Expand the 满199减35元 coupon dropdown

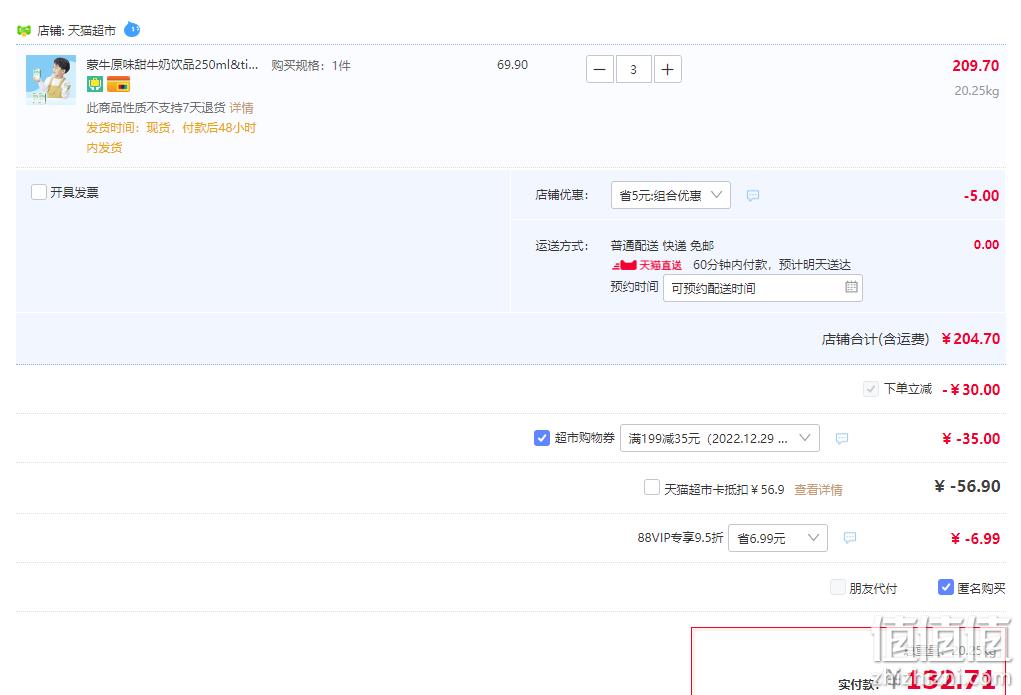tap(720, 438)
